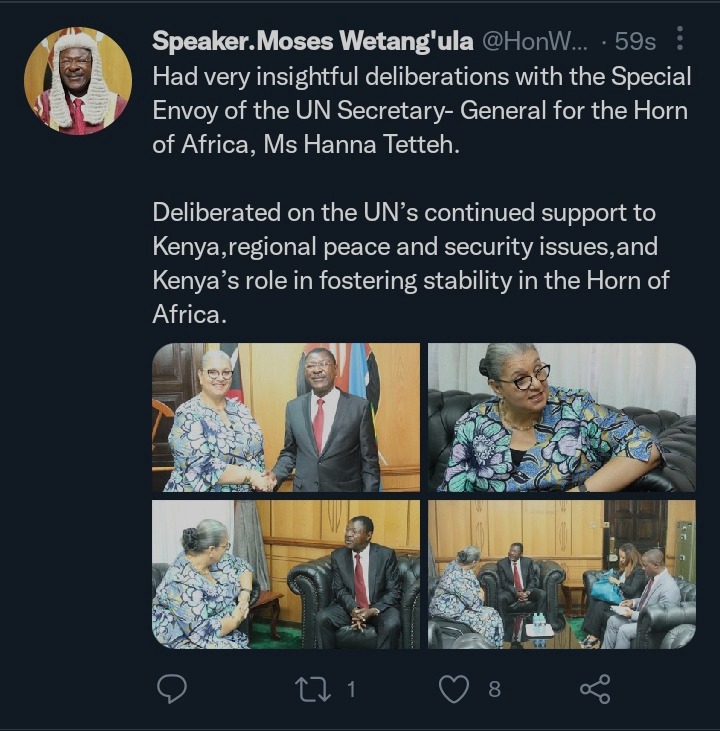Click the word 'Africa.' ending the tweet
This screenshot has height=731, width=720.
189,315
